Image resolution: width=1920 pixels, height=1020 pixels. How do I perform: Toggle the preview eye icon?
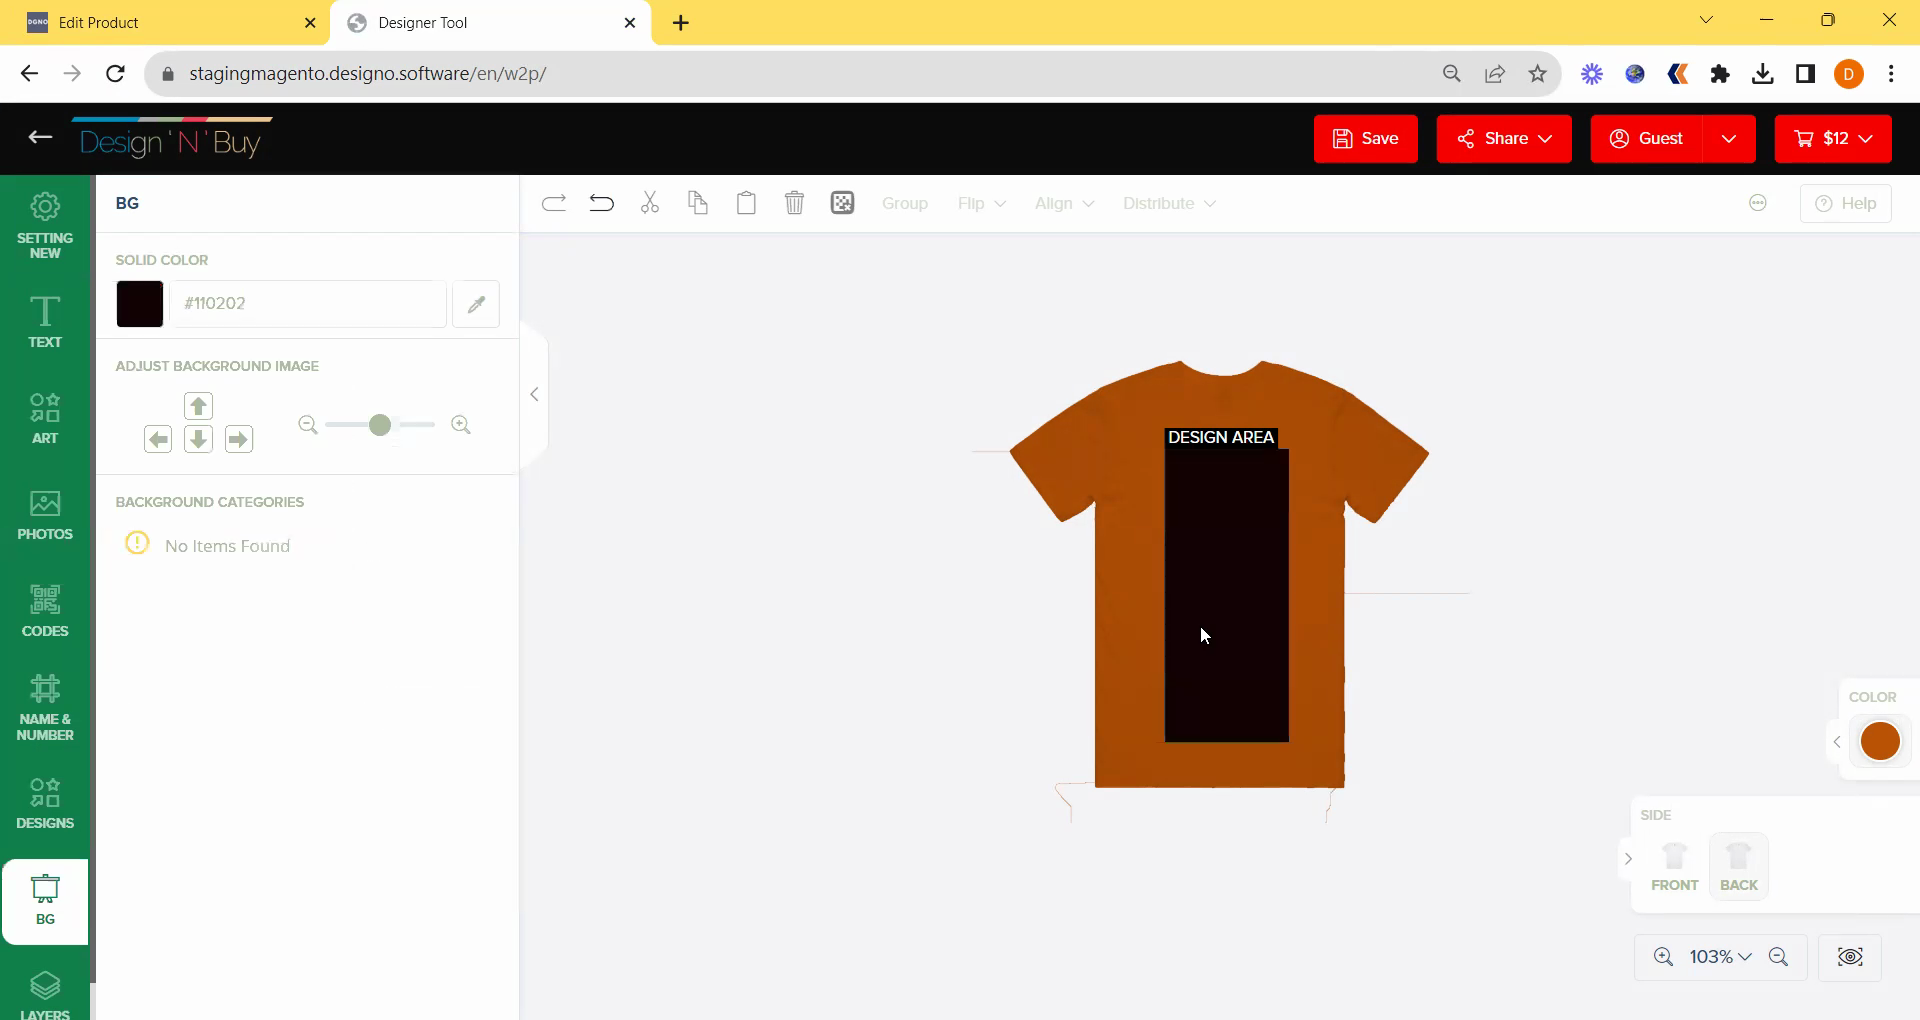coord(1850,957)
